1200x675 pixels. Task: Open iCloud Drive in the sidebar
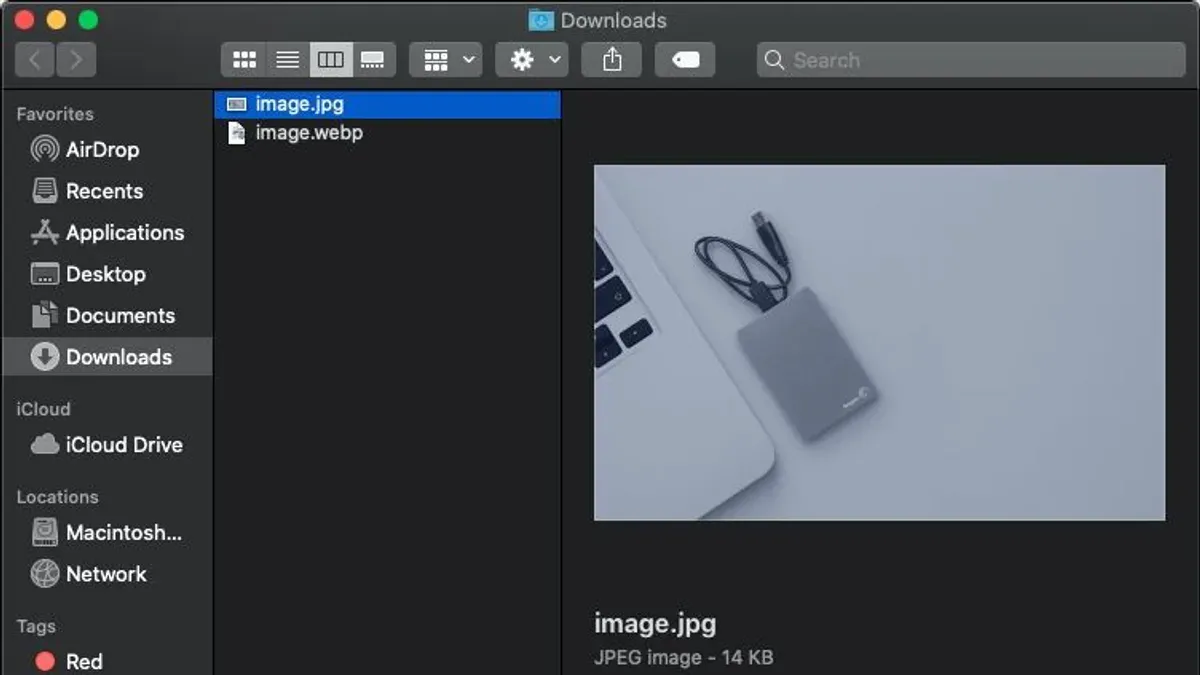pos(106,445)
